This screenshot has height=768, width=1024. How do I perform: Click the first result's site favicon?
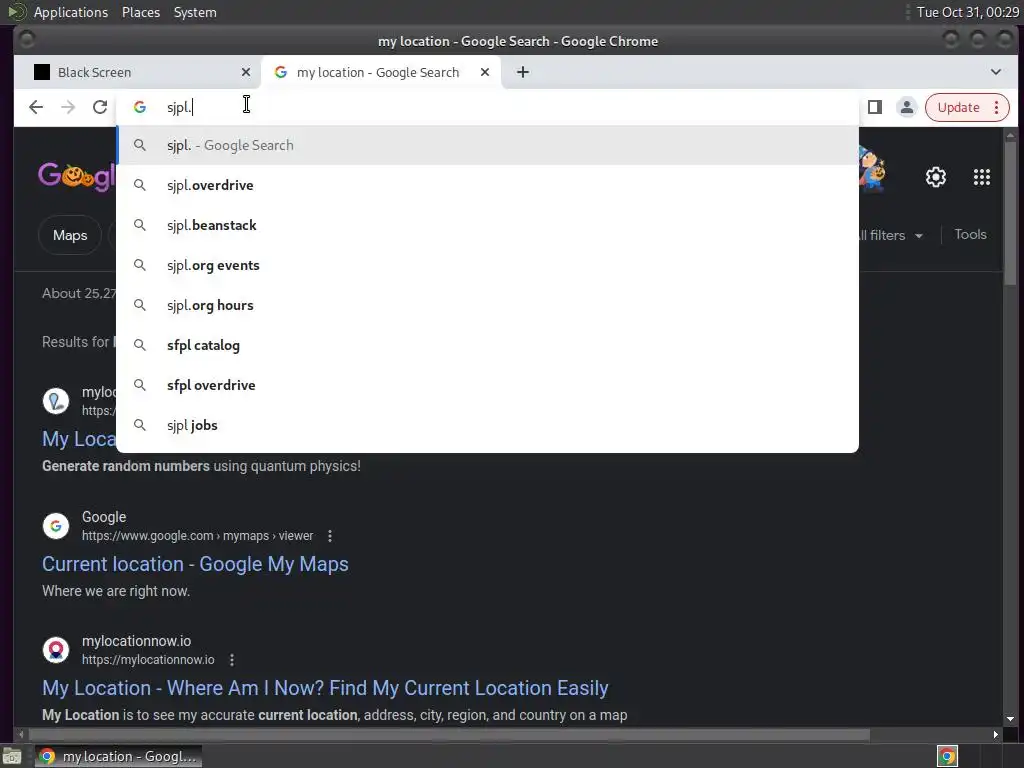point(56,401)
